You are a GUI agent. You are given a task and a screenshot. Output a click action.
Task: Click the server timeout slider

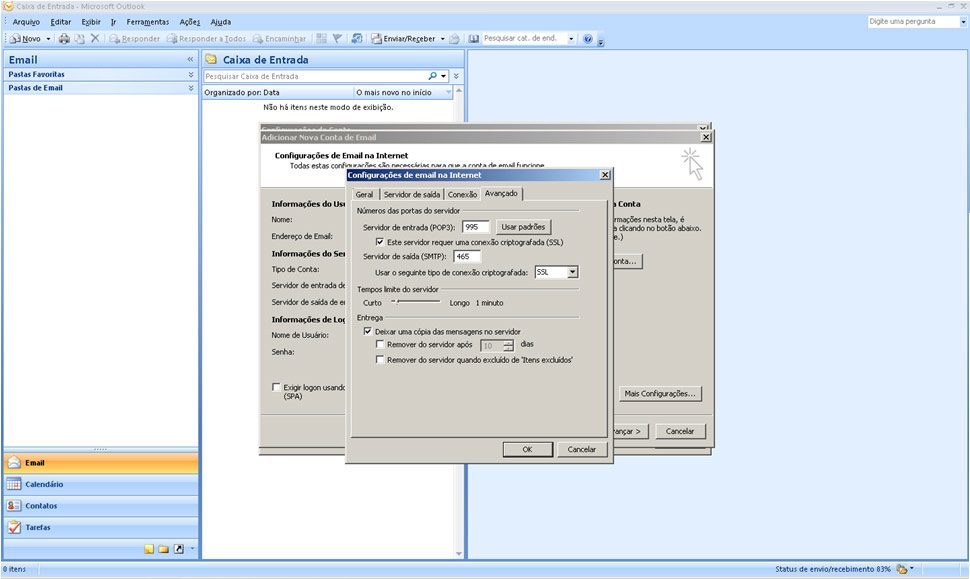coord(416,301)
